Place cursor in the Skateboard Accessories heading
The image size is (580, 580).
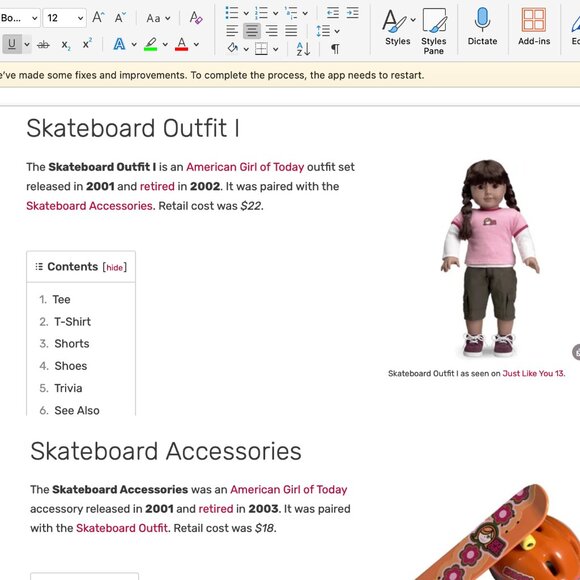pos(166,451)
